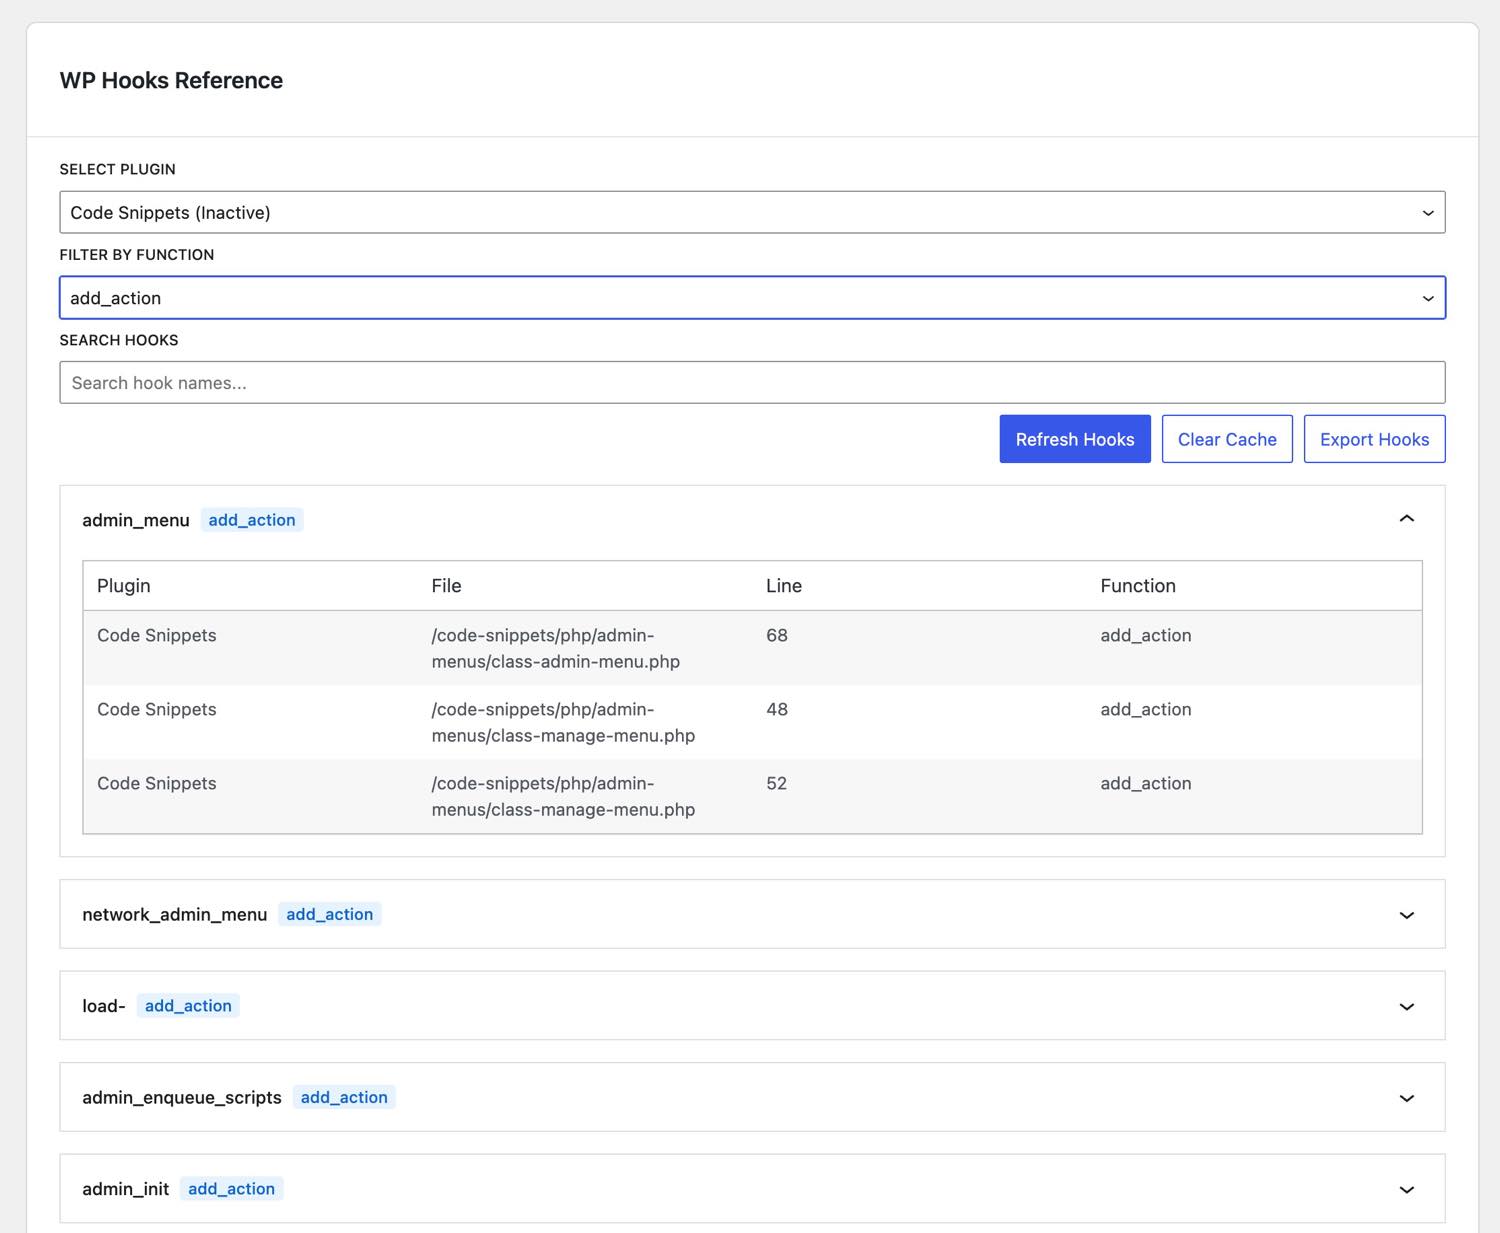This screenshot has width=1500, height=1233.
Task: Click the Clear Cache button
Action: coord(1227,439)
